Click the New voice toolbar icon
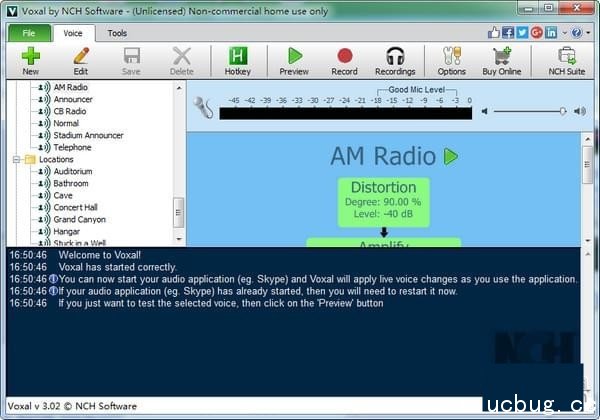 click(x=30, y=58)
